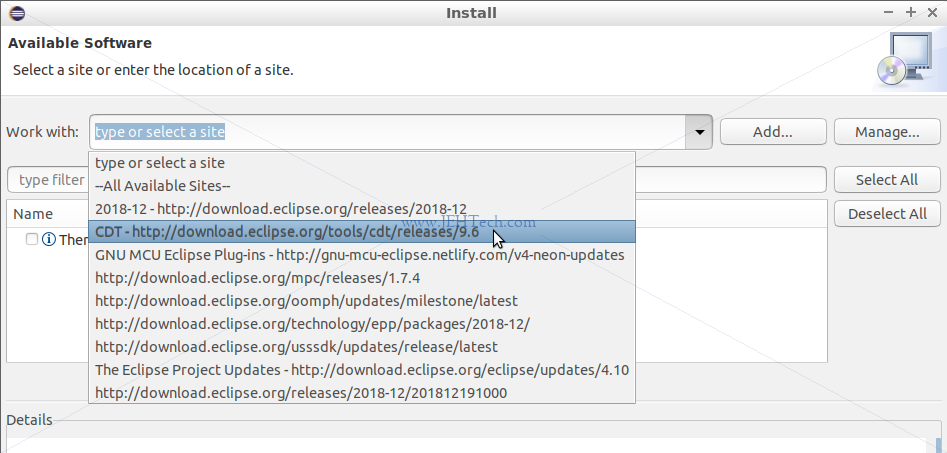
Task: Select the epp/packages/2018-12 site entry
Action: 362,324
